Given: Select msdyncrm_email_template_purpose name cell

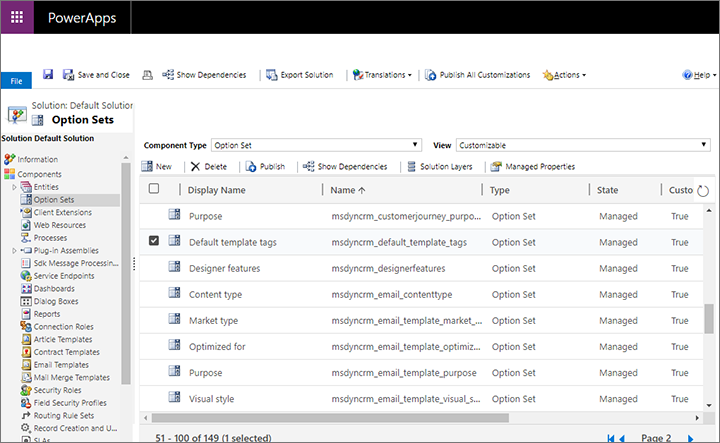Looking at the screenshot, I should point(404,373).
